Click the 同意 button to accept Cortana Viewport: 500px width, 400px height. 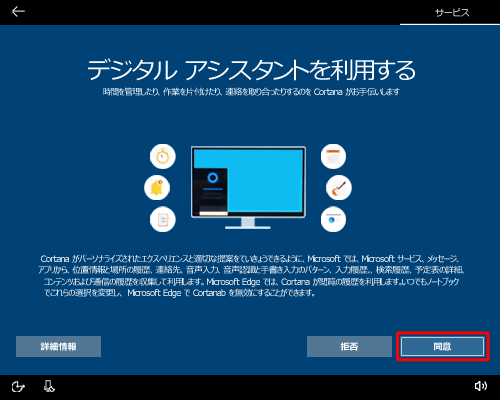coord(442,347)
